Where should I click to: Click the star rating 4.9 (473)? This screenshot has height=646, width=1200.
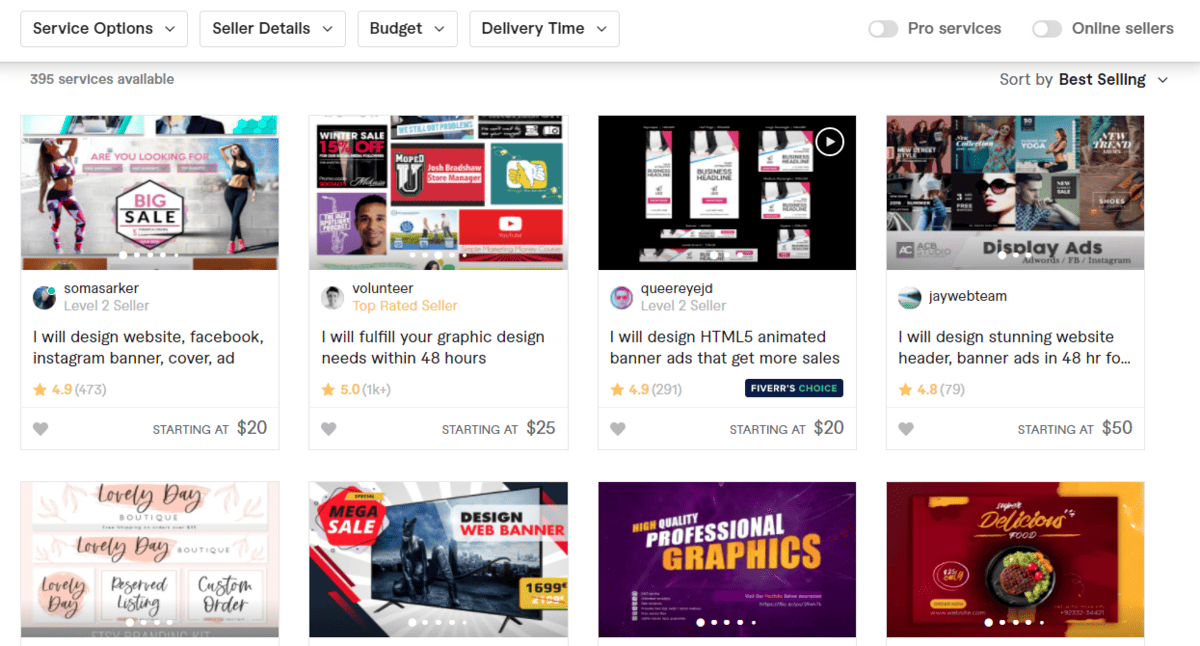point(70,389)
